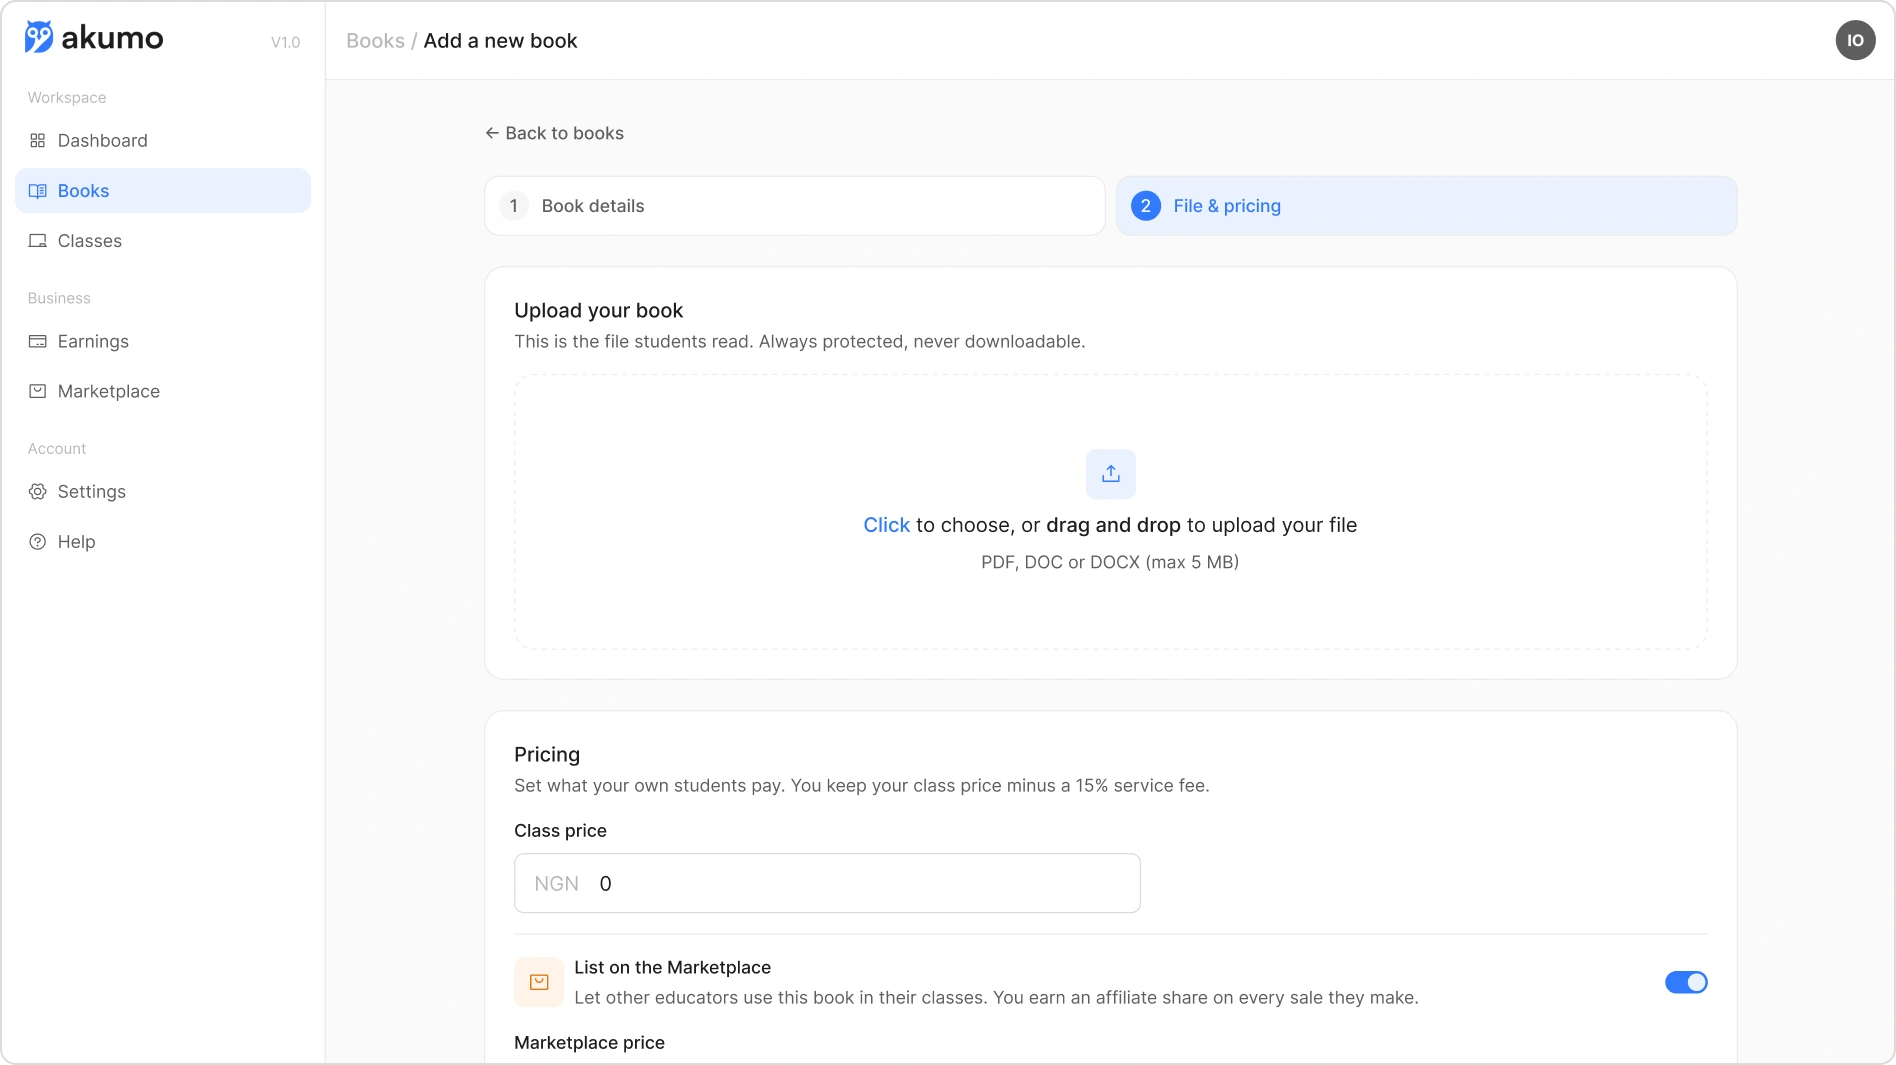The height and width of the screenshot is (1065, 1896).
Task: Open the IO user avatar
Action: 1855,40
